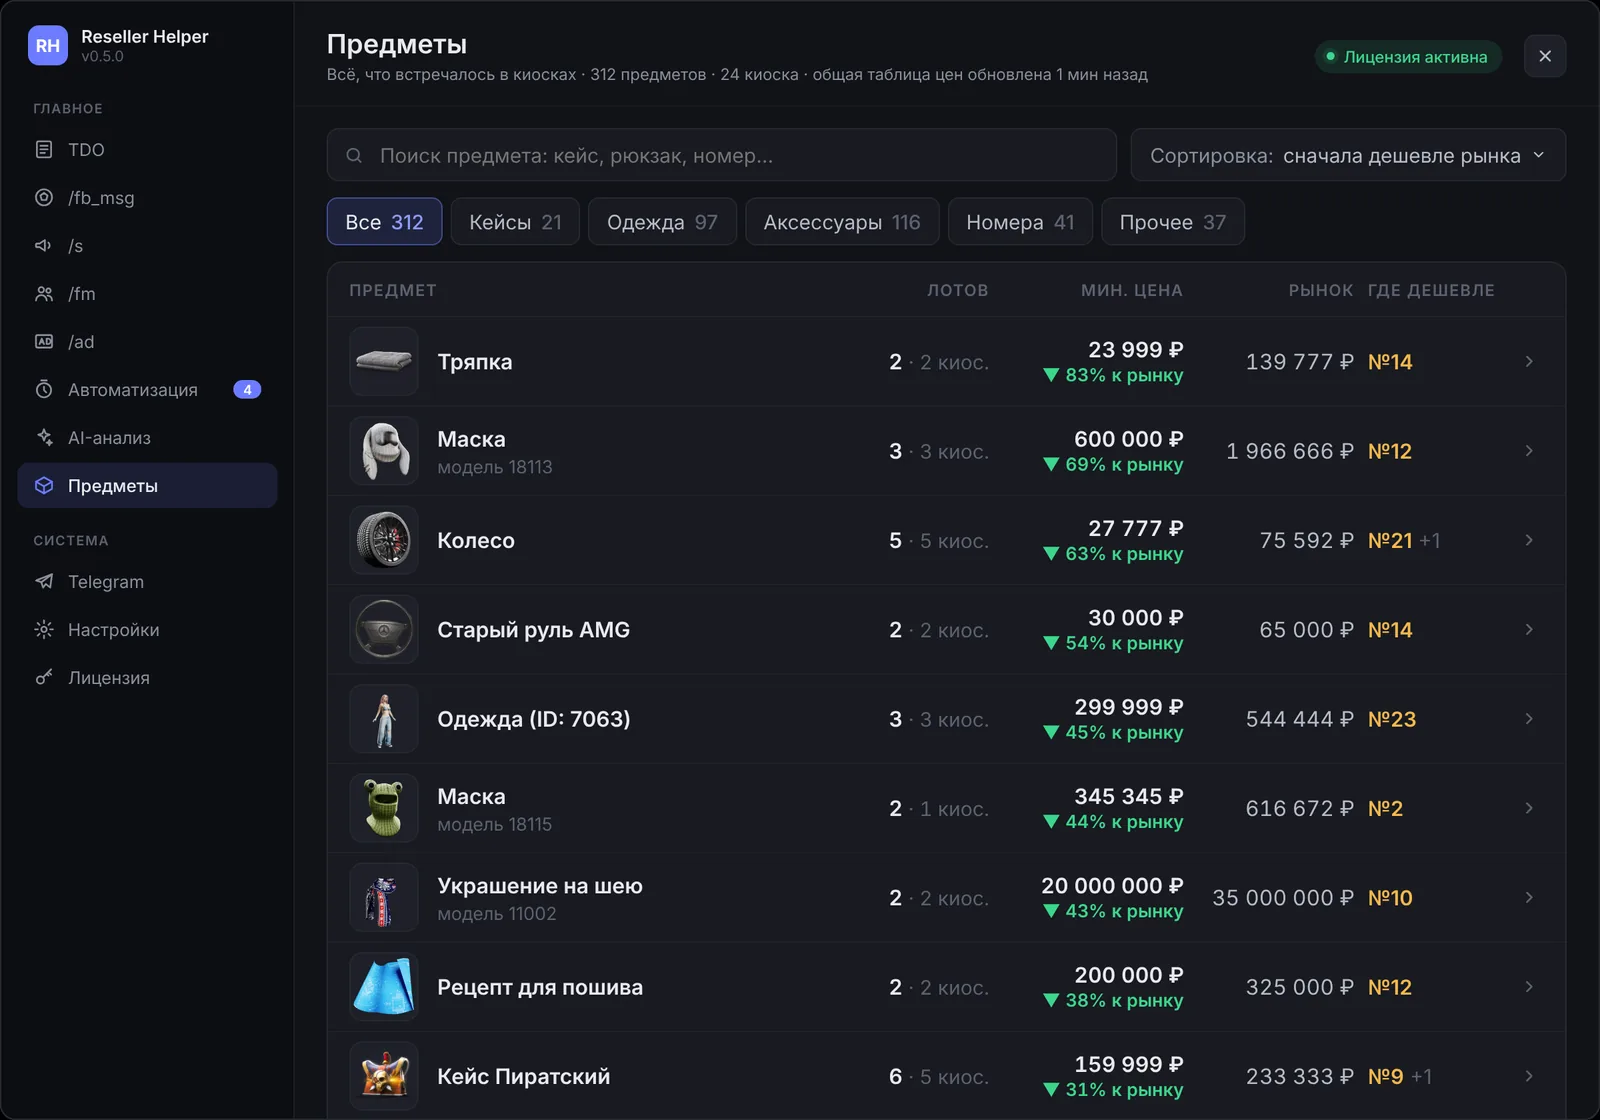Focus the Поиск предмета search field
1600x1120 pixels.
721,155
